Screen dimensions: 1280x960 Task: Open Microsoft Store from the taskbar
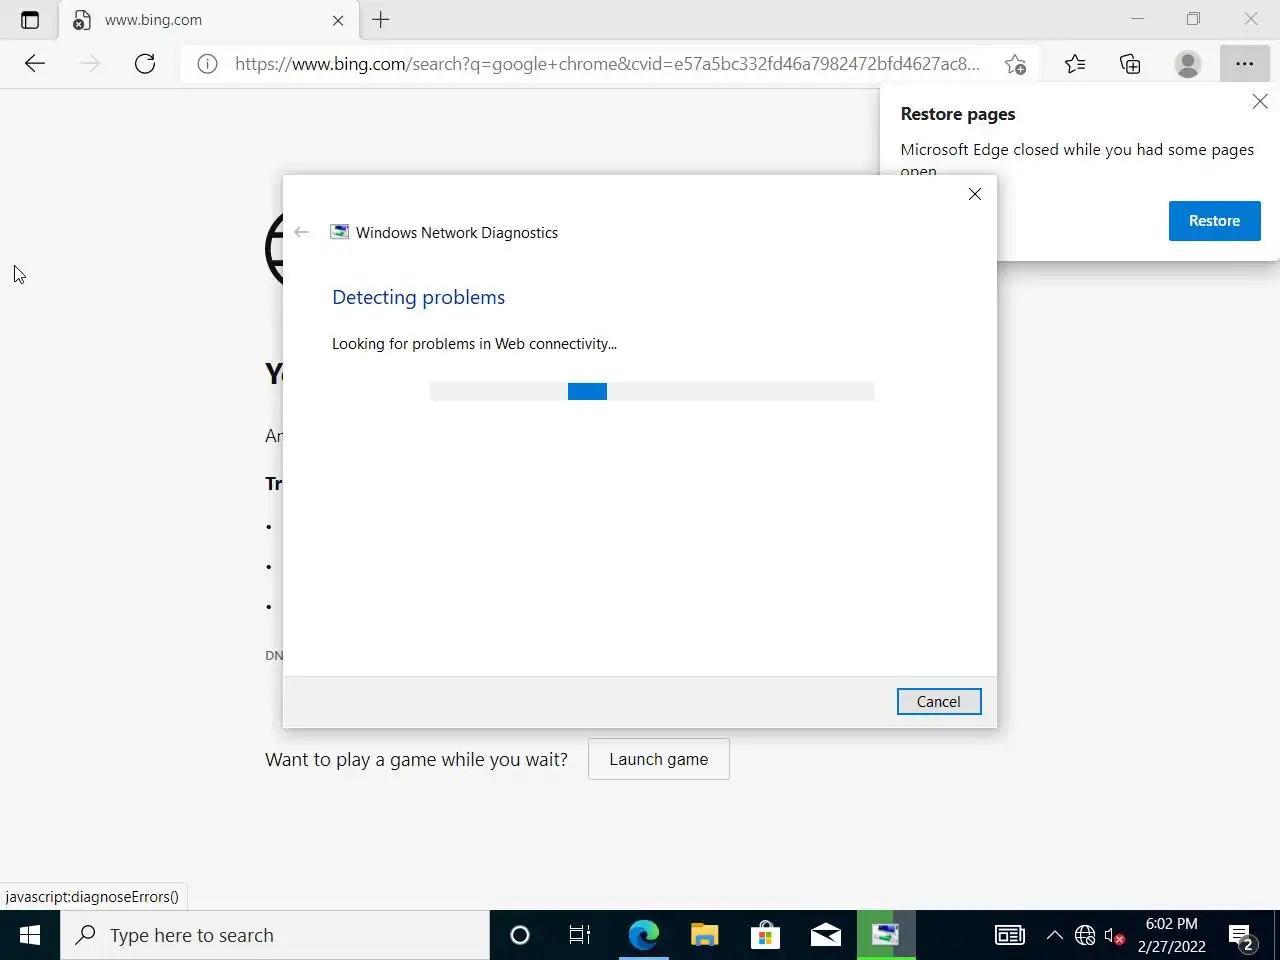(765, 935)
